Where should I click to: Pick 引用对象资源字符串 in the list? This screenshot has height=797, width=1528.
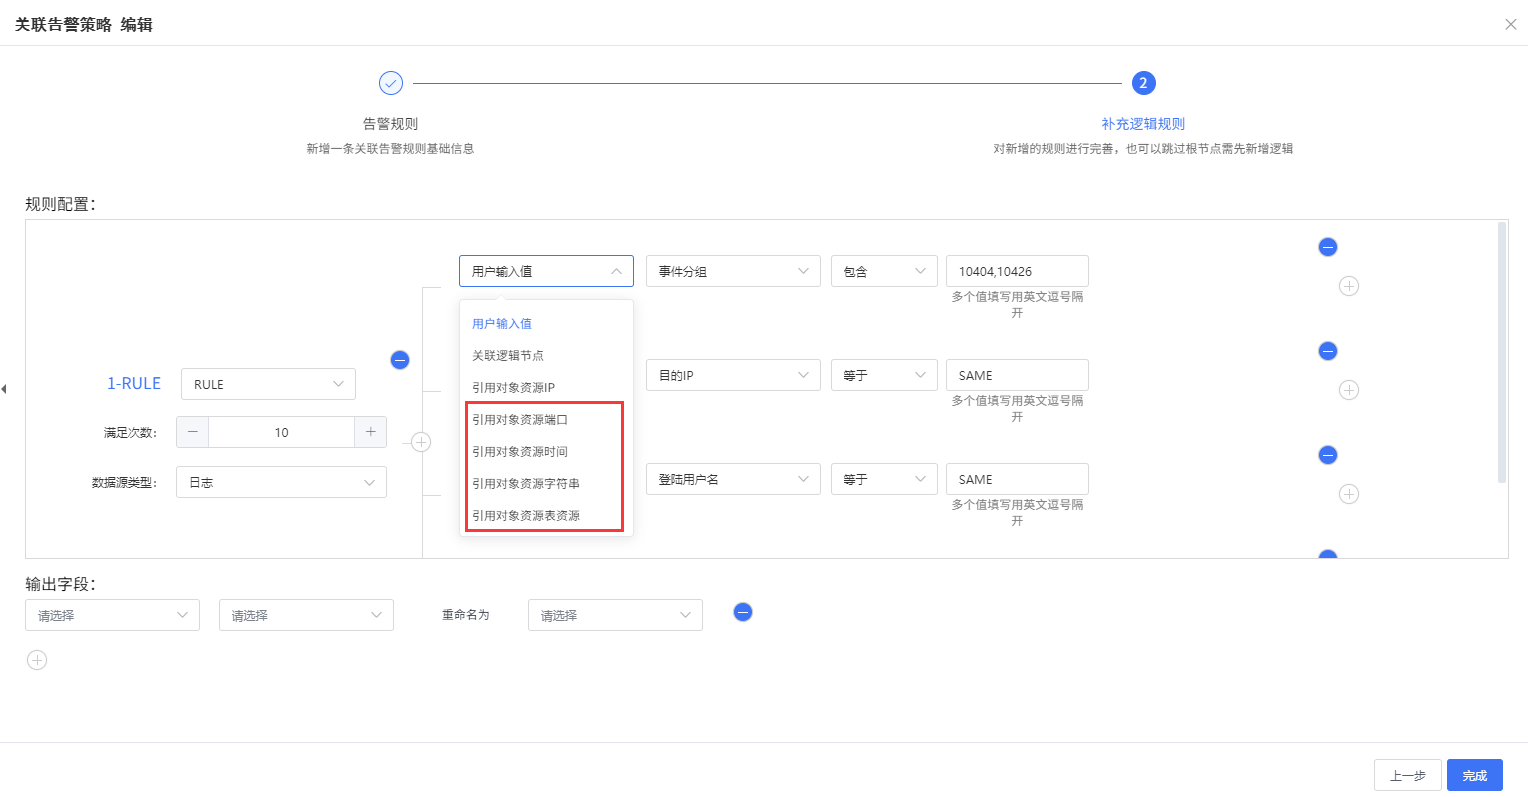point(526,484)
